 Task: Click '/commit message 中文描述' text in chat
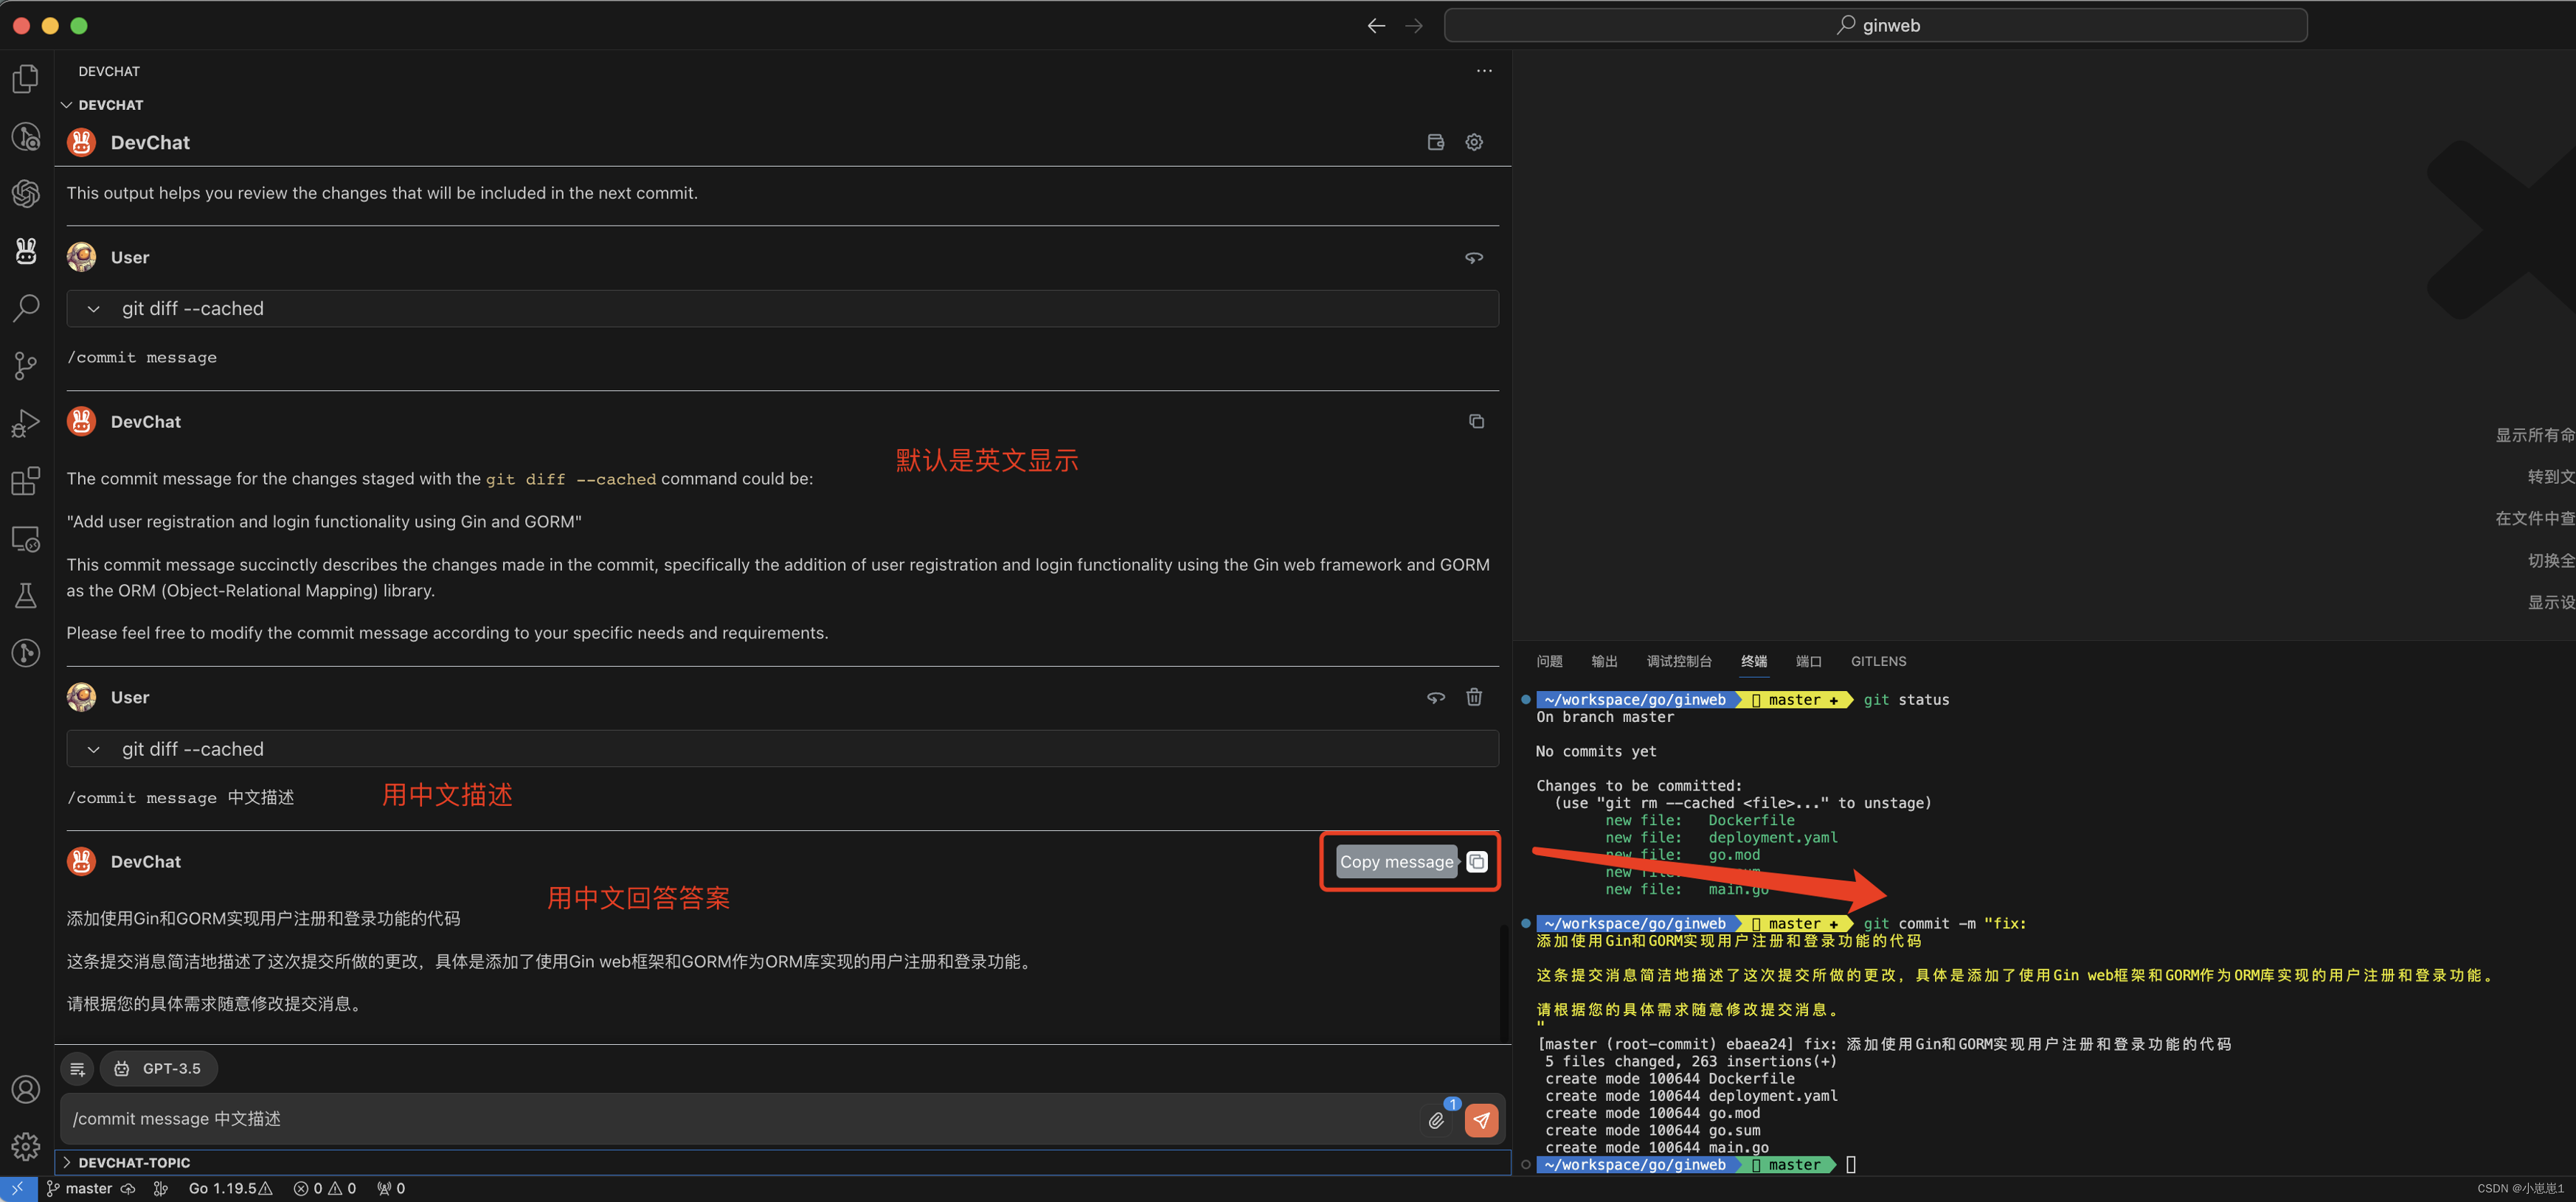point(180,798)
